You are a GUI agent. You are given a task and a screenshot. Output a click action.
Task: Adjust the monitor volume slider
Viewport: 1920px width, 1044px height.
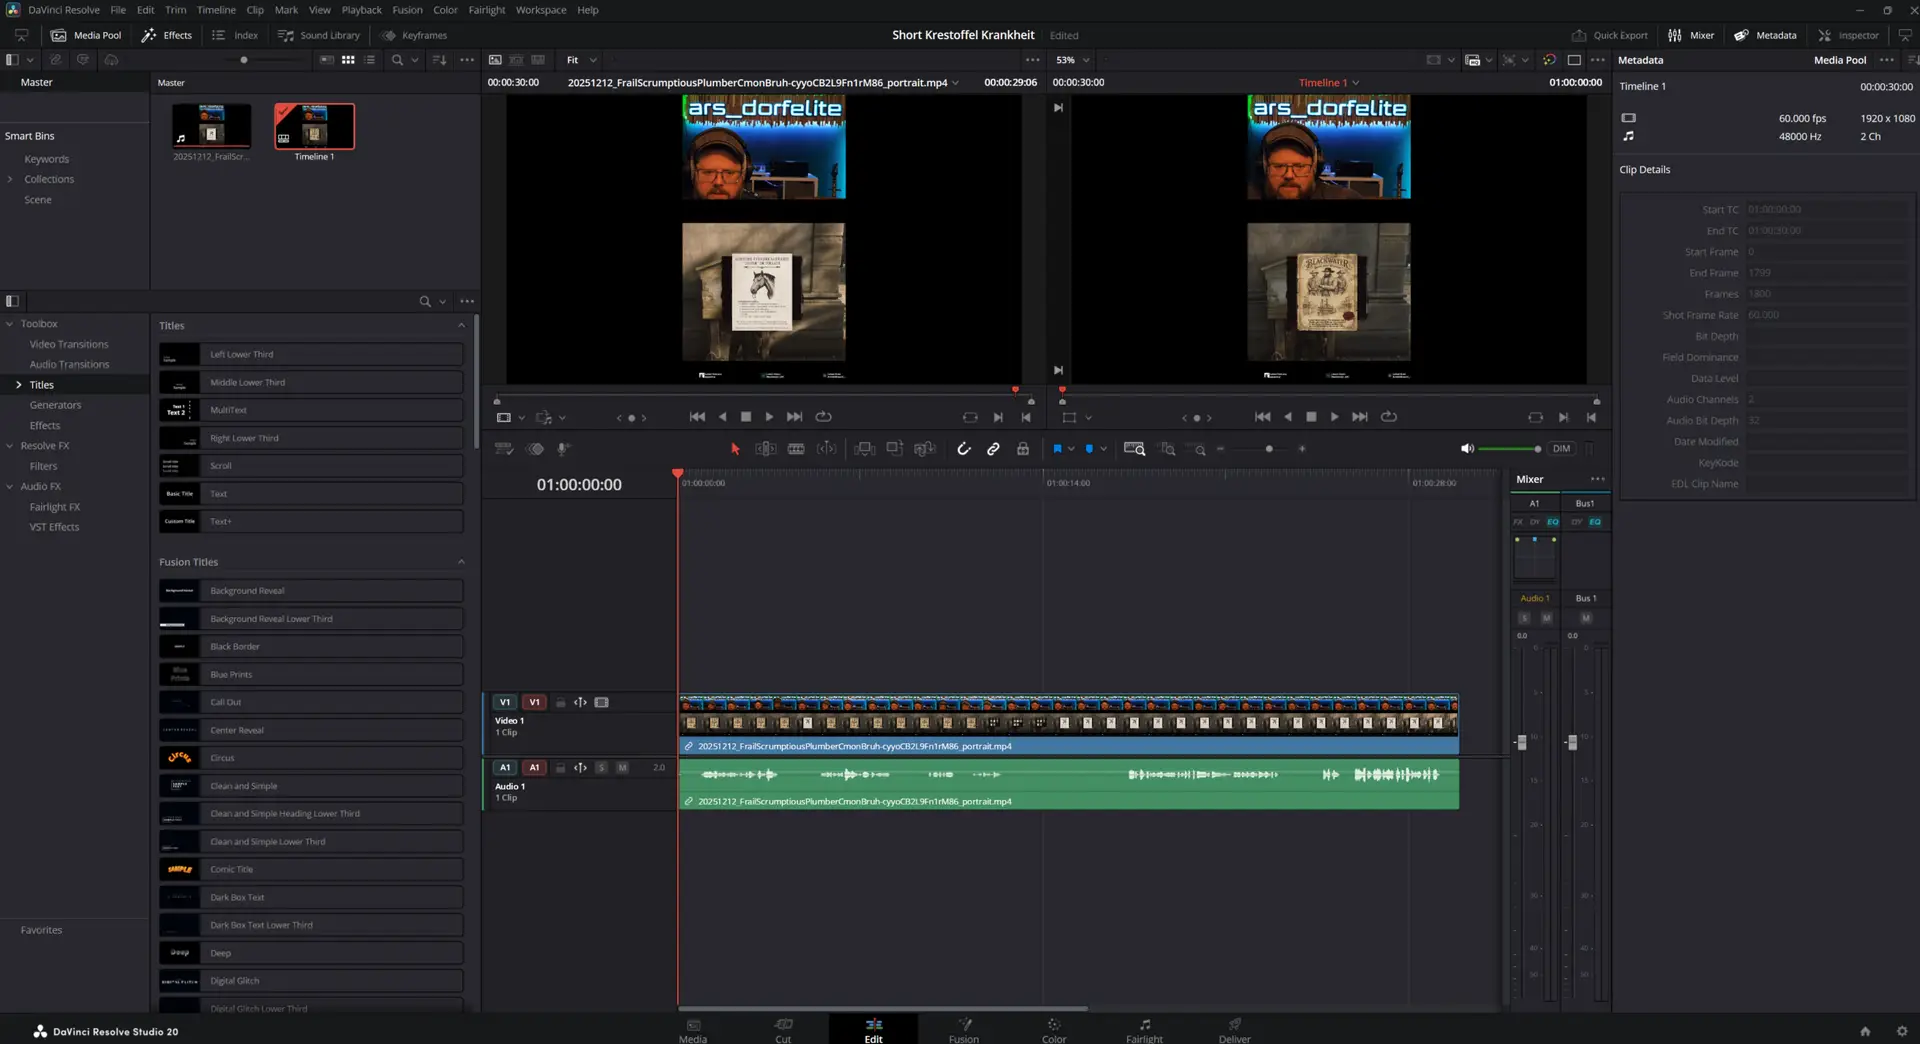click(1510, 449)
